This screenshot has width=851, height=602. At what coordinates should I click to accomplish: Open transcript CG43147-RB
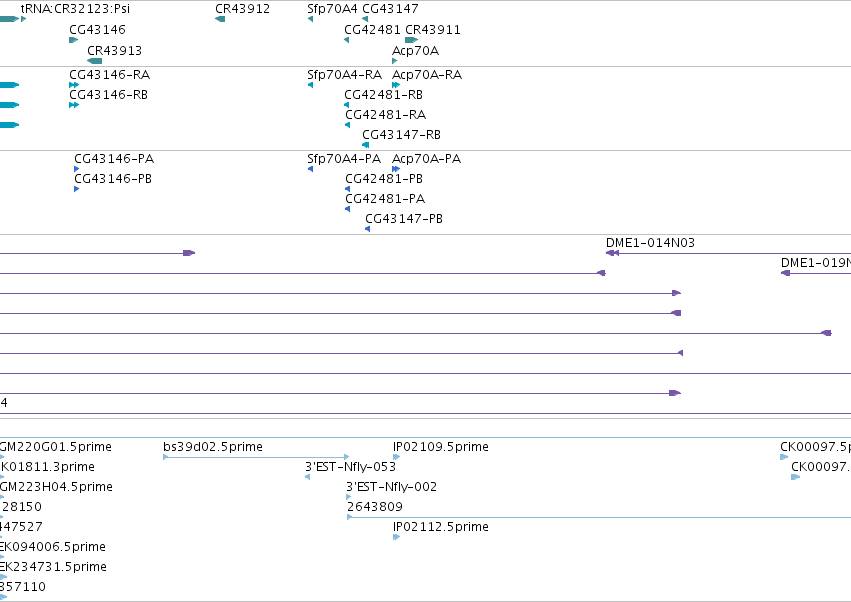click(402, 135)
